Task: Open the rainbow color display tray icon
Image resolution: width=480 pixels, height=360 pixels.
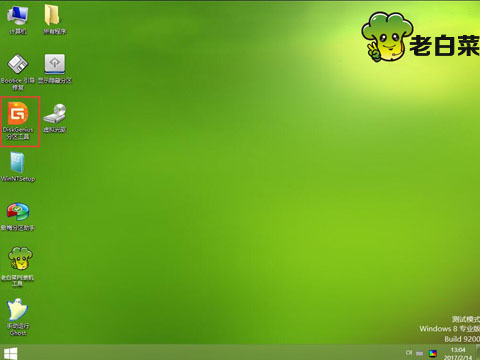Action: 433,353
